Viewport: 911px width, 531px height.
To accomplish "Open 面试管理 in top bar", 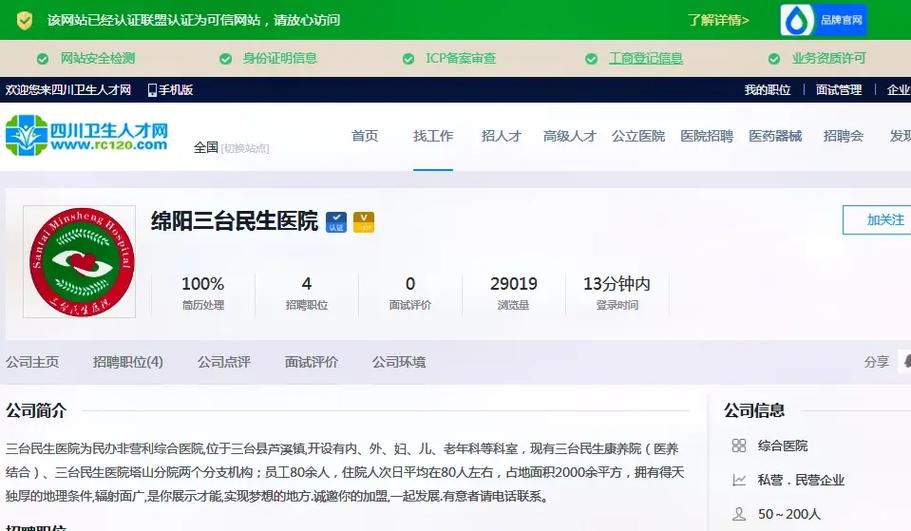I will click(838, 90).
